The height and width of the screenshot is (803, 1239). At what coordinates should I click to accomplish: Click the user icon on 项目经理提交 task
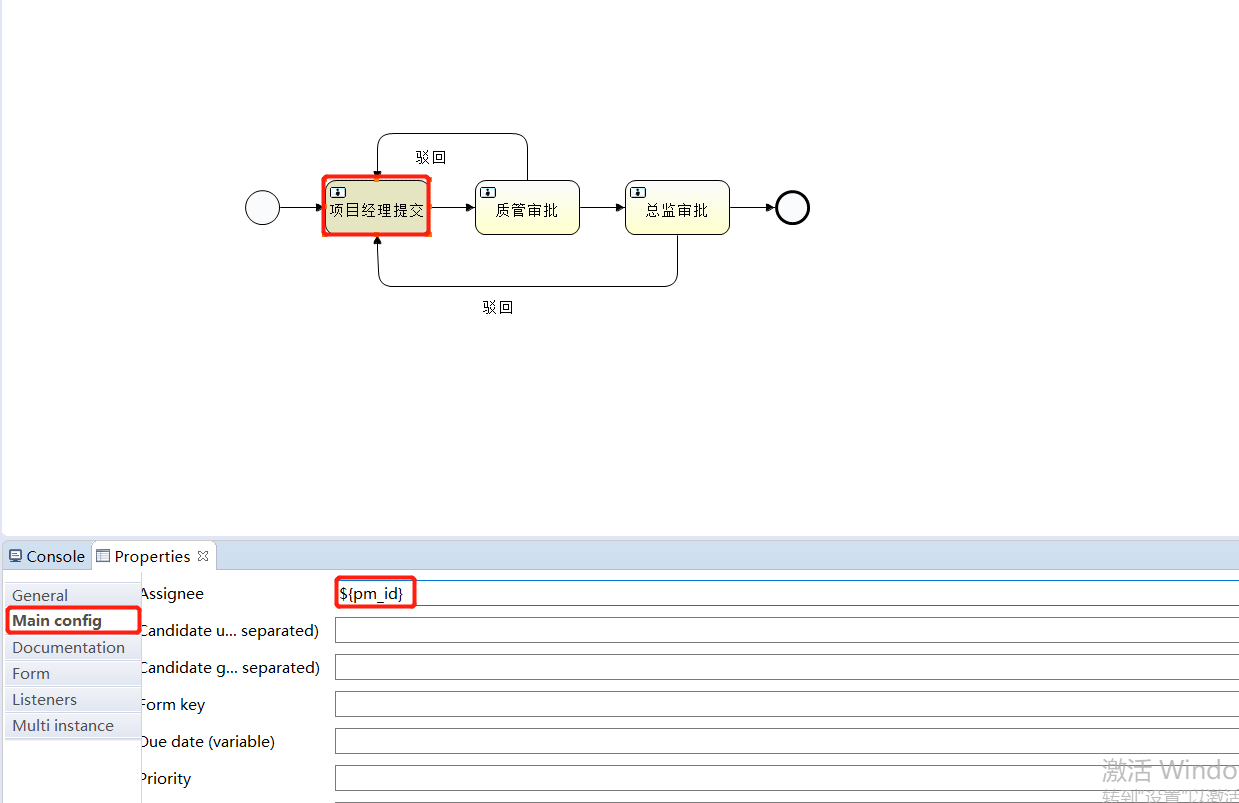(x=337, y=192)
